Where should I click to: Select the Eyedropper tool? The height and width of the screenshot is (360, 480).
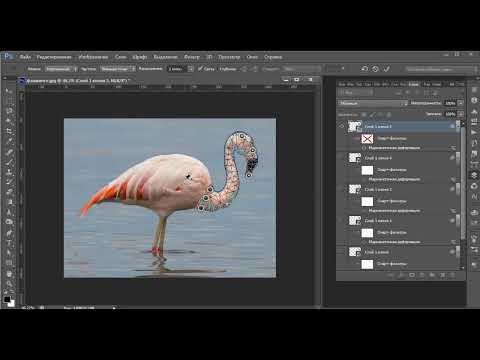pyautogui.click(x=9, y=141)
